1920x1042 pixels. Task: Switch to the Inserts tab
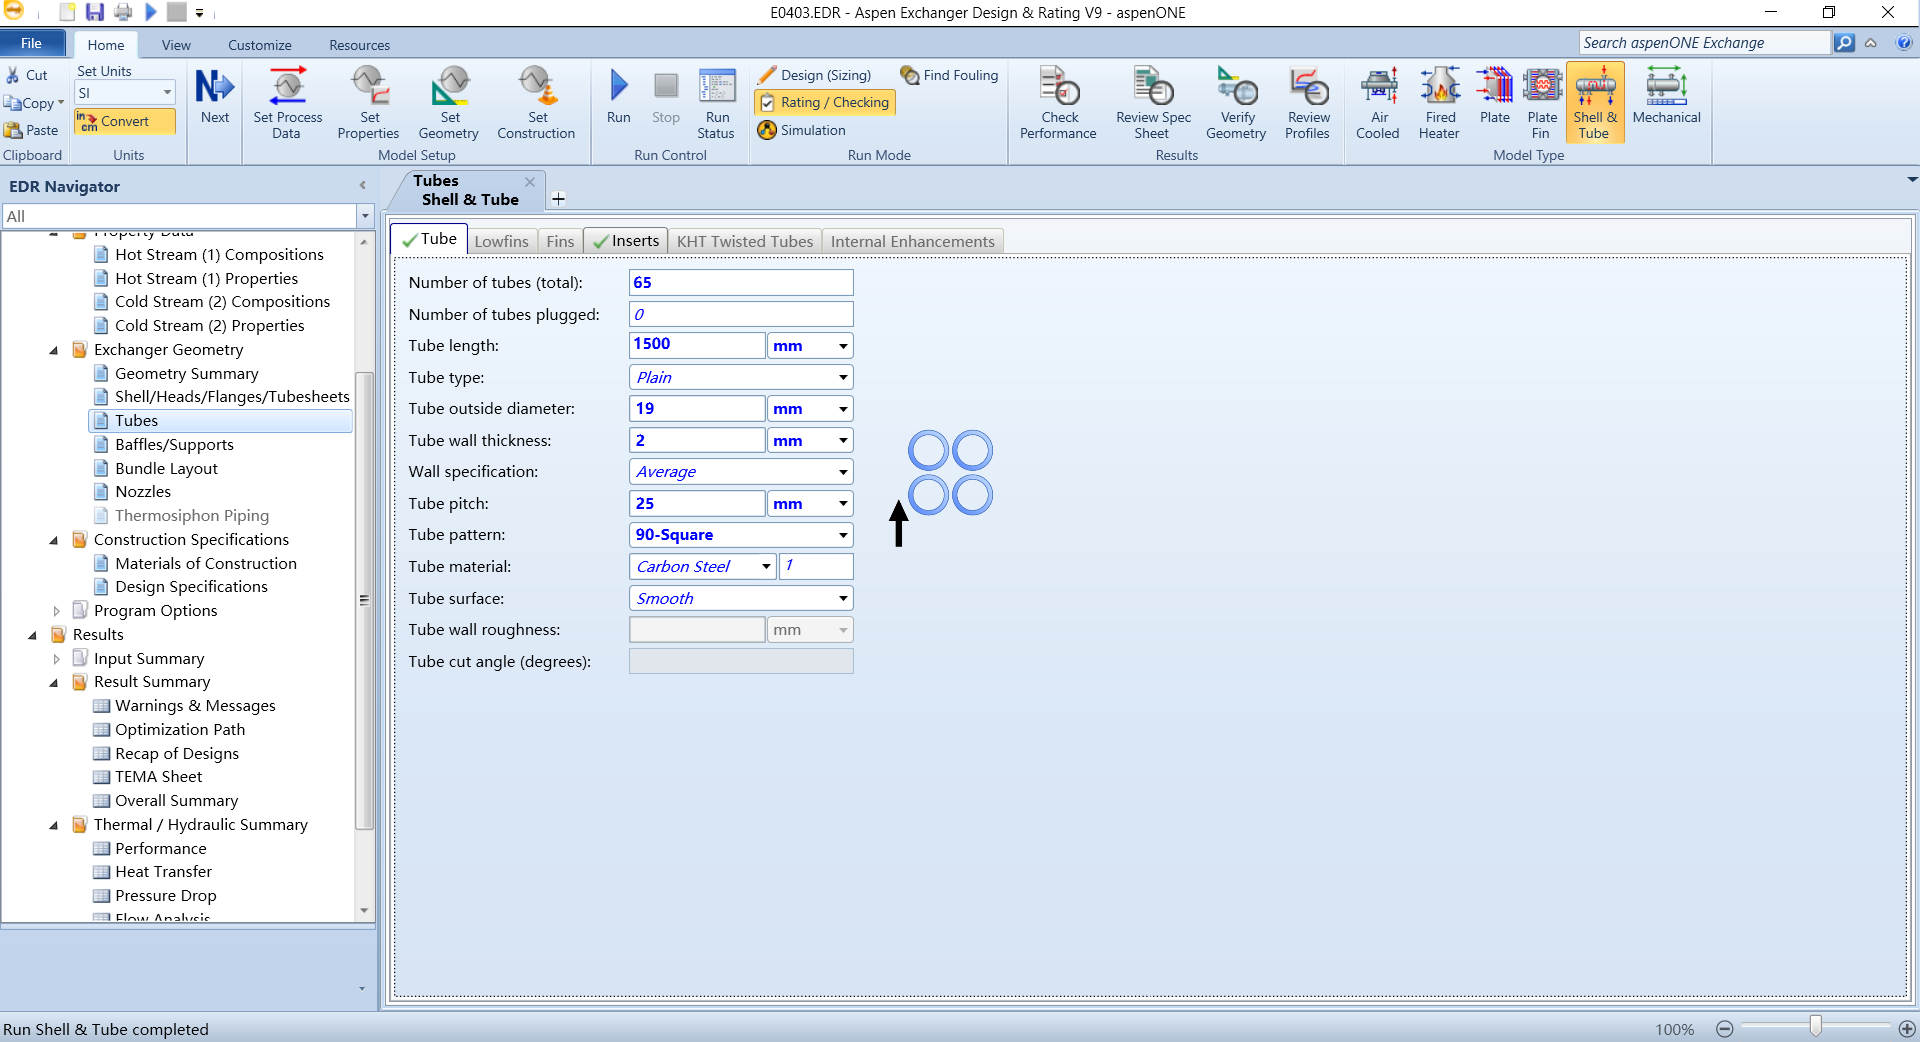(x=626, y=241)
